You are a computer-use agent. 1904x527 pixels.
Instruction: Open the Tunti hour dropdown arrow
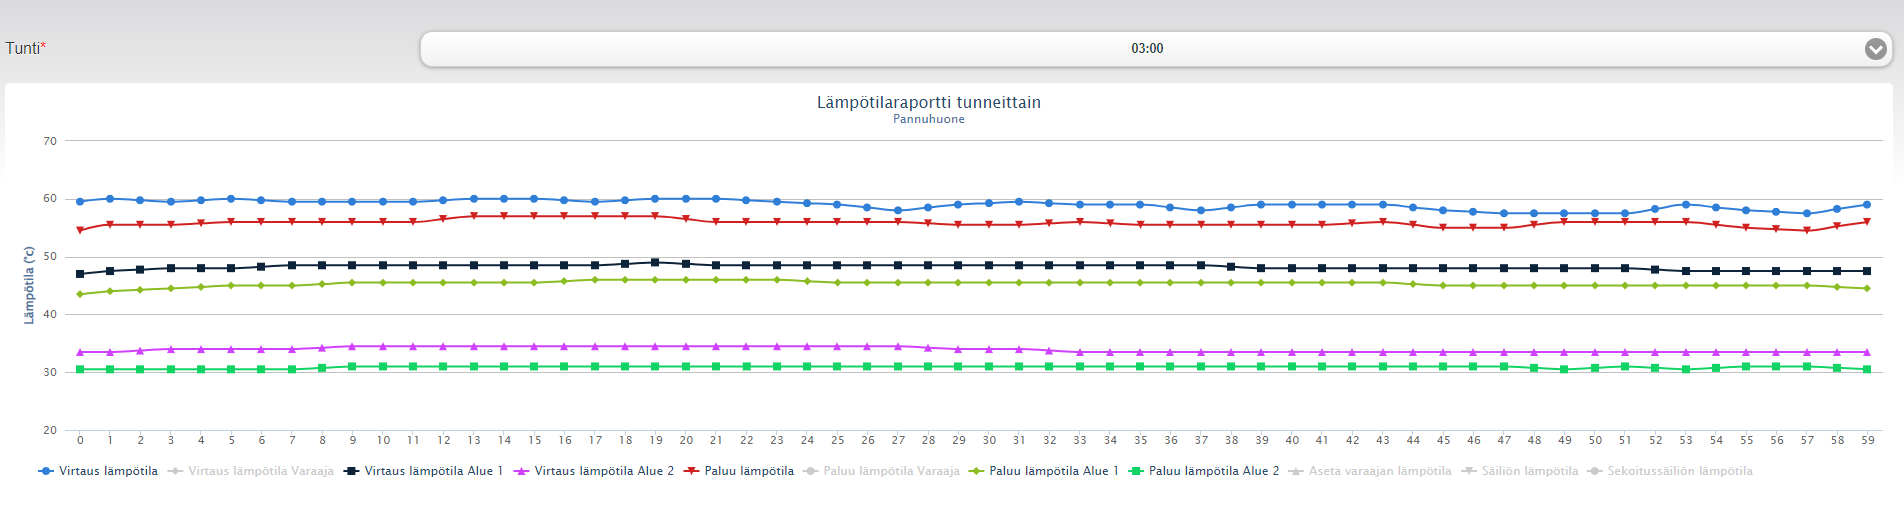(x=1875, y=49)
